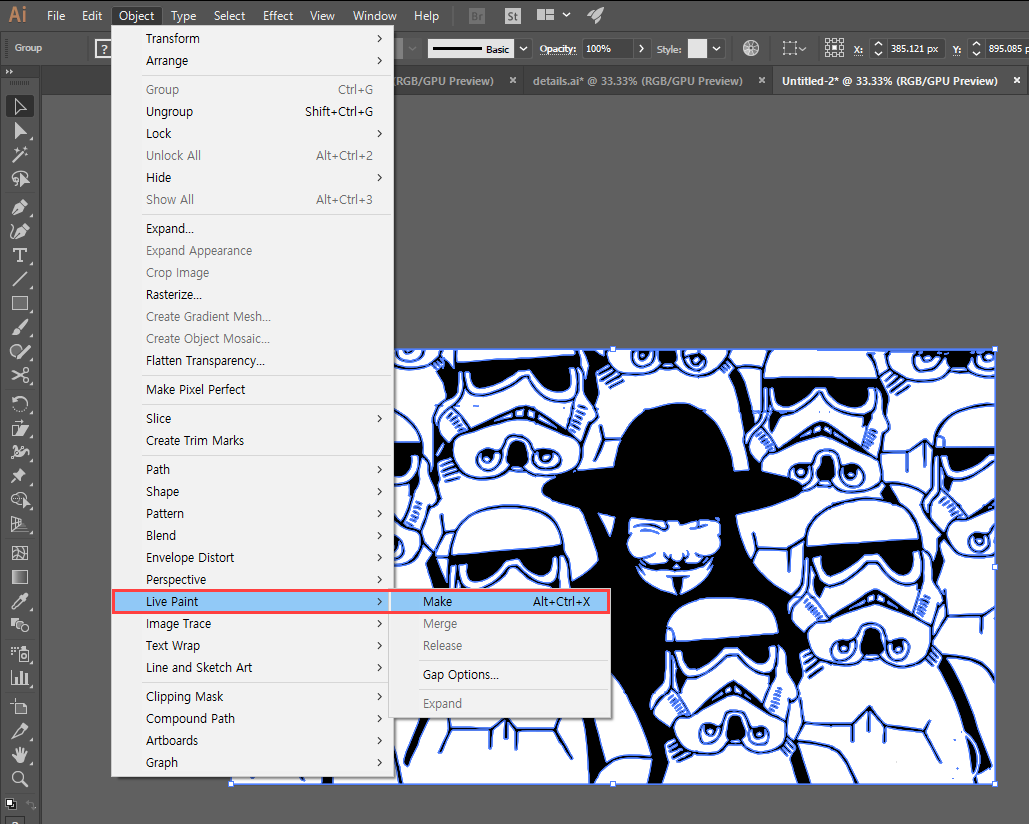Viewport: 1029px width, 824px height.
Task: Select the Zoom tool
Action: coord(20,779)
